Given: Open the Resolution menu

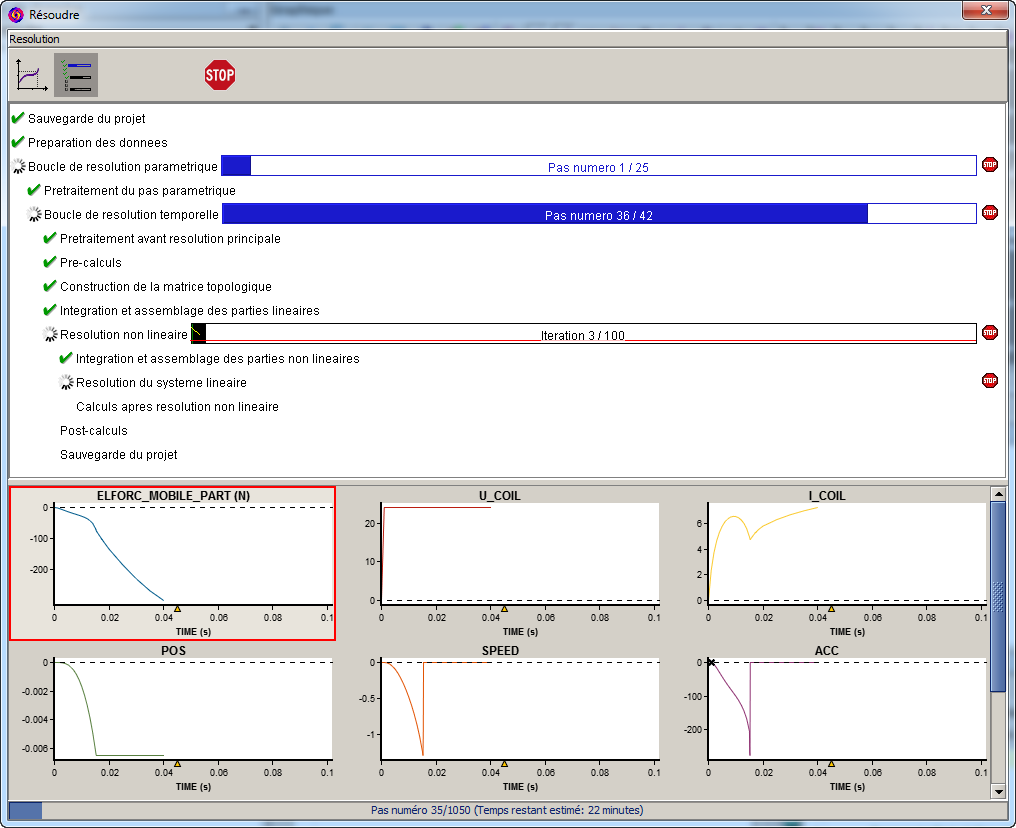Looking at the screenshot, I should tap(35, 39).
